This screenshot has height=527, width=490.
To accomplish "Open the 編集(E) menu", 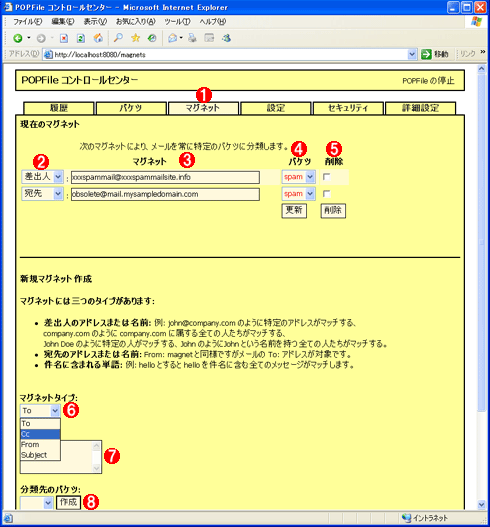I will pyautogui.click(x=63, y=22).
